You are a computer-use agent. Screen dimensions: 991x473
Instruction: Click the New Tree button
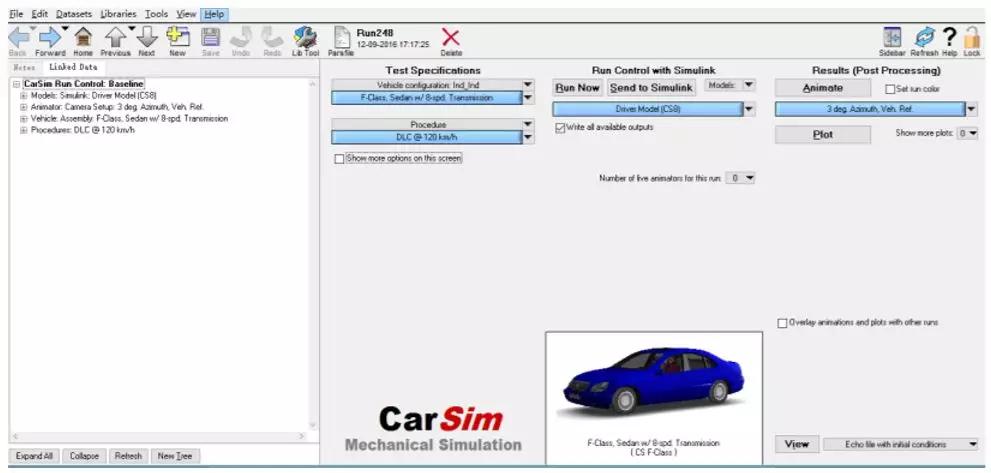(176, 456)
